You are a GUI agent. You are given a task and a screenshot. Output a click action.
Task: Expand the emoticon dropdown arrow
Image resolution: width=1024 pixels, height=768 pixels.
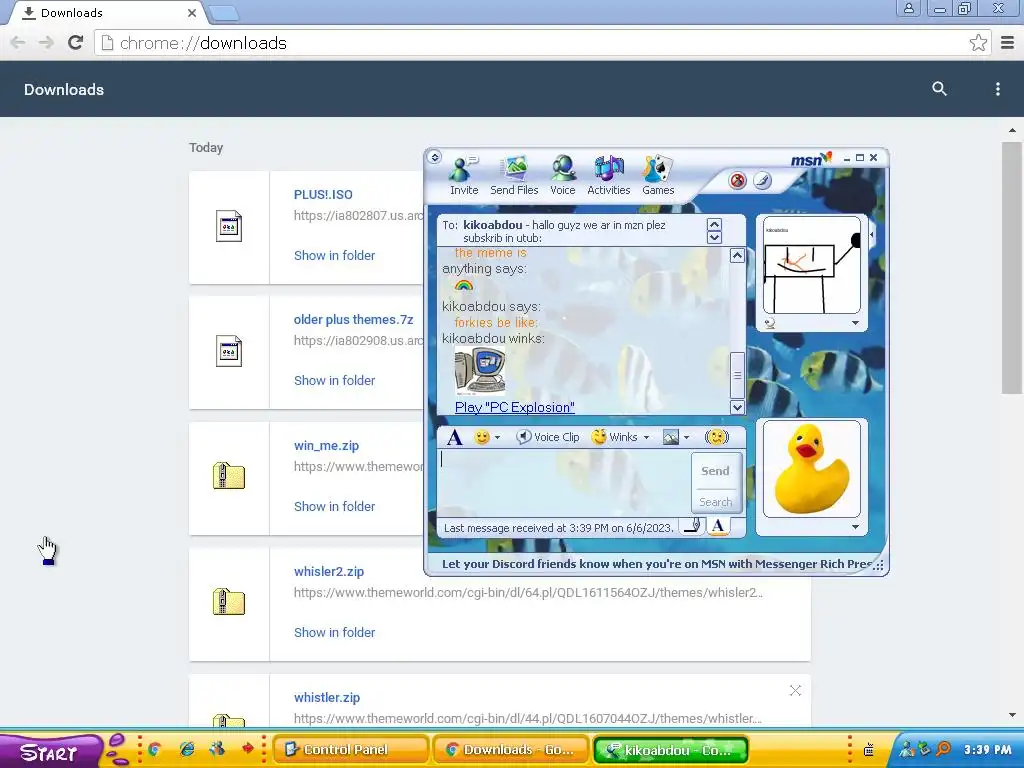click(x=498, y=438)
